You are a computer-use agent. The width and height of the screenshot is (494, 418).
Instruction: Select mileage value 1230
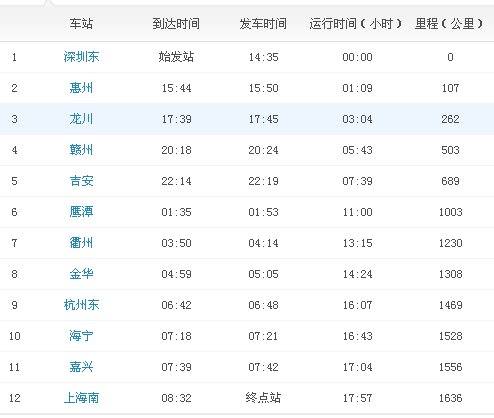click(x=450, y=243)
